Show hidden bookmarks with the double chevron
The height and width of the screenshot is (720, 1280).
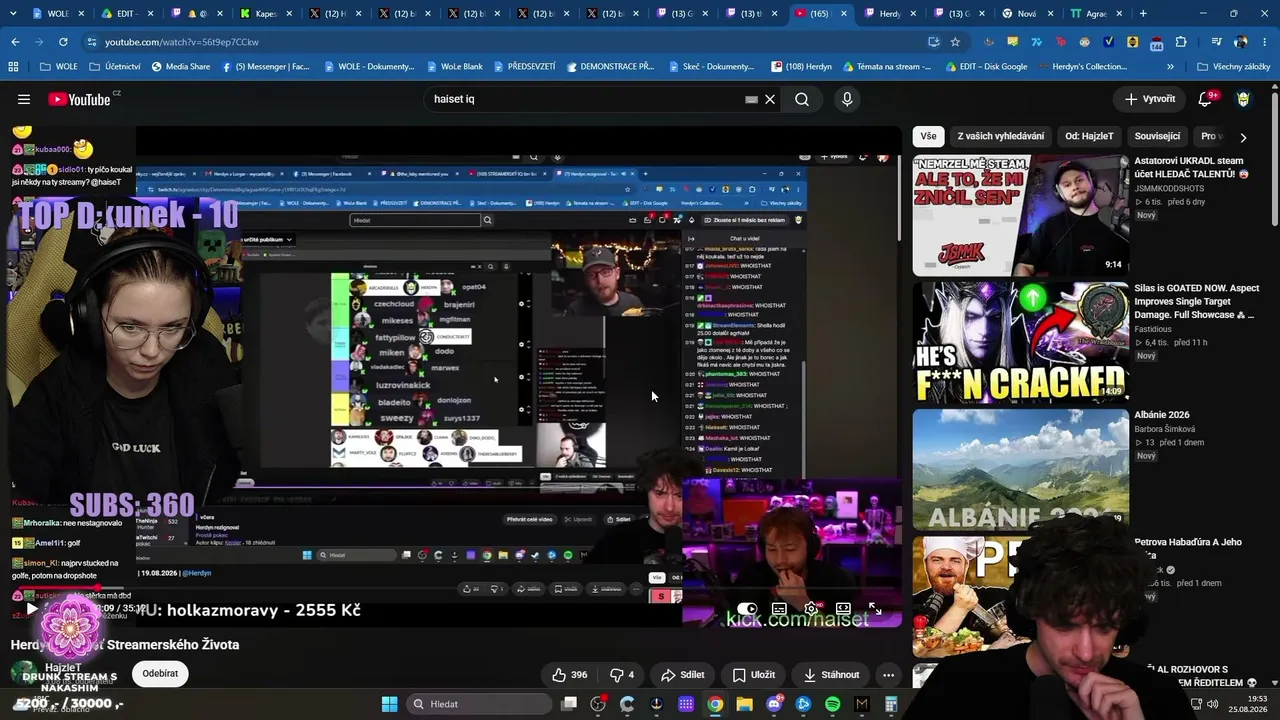click(x=1170, y=67)
